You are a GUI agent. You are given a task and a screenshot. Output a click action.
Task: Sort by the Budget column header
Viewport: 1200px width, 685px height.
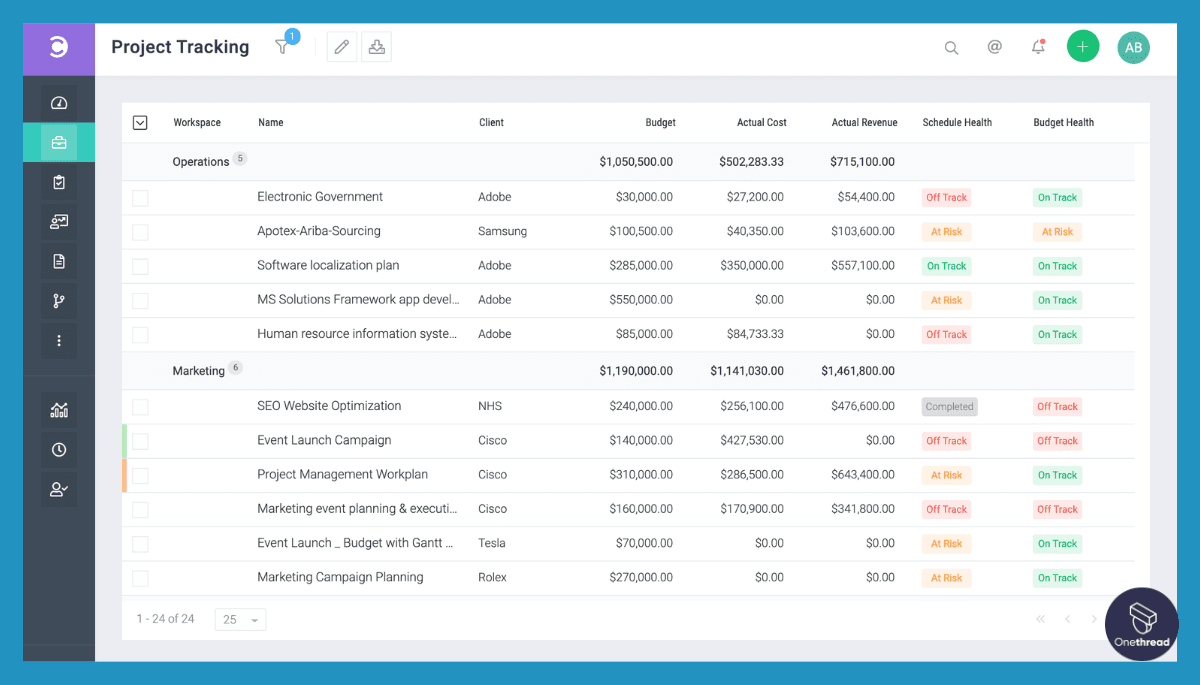point(660,123)
